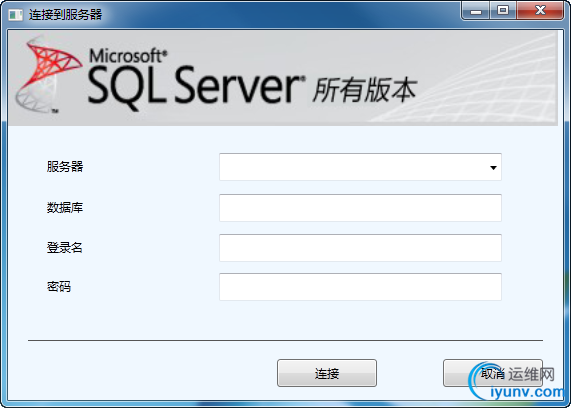Close the 连接到服务器 dialog
This screenshot has height=408, width=571.
pyautogui.click(x=540, y=11)
